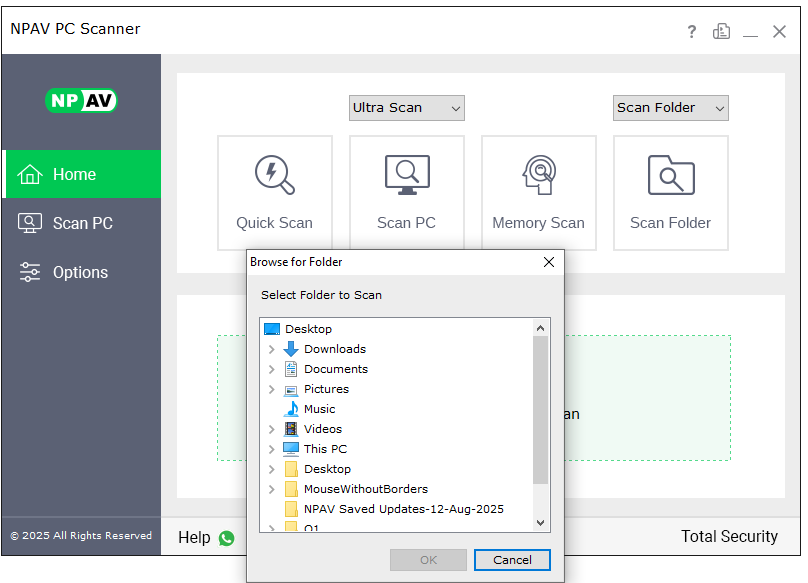
Task: Select NPAV Saved Updates-12-Aug-2025 folder
Action: (x=403, y=509)
